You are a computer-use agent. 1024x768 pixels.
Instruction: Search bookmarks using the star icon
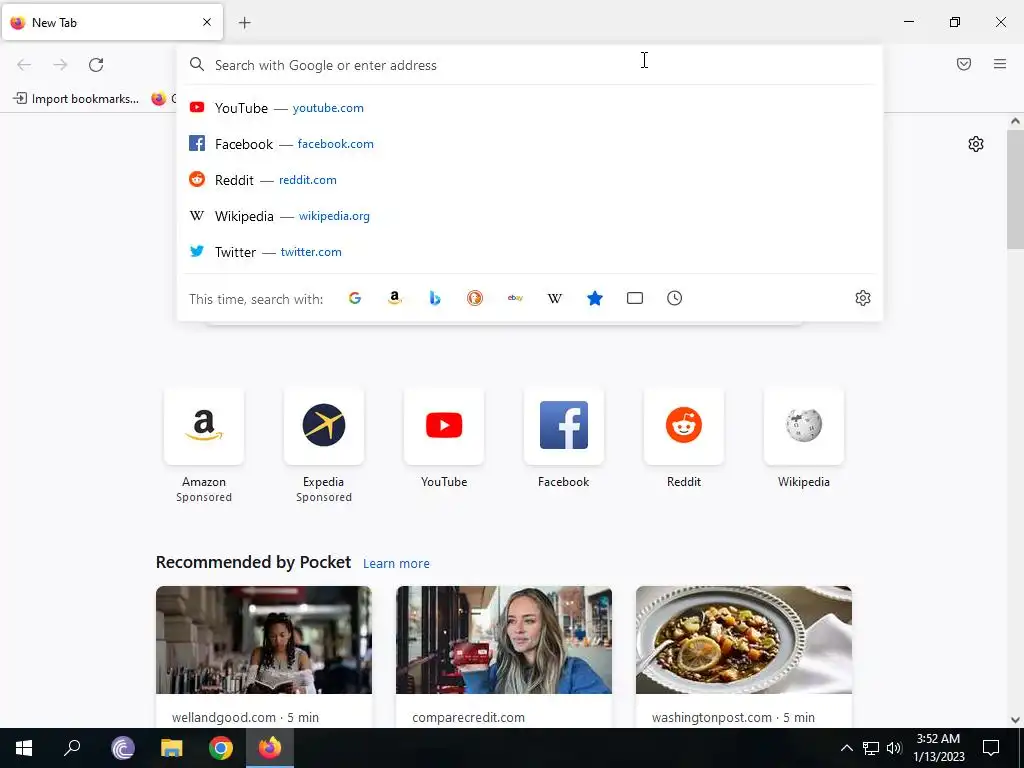coord(595,298)
